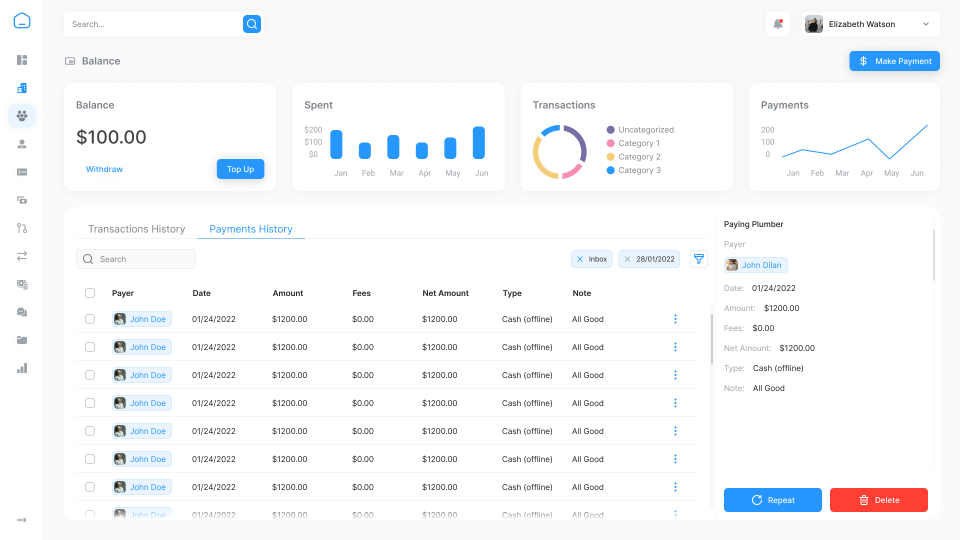960x540 pixels.
Task: Click the filter funnel icon
Action: [699, 259]
